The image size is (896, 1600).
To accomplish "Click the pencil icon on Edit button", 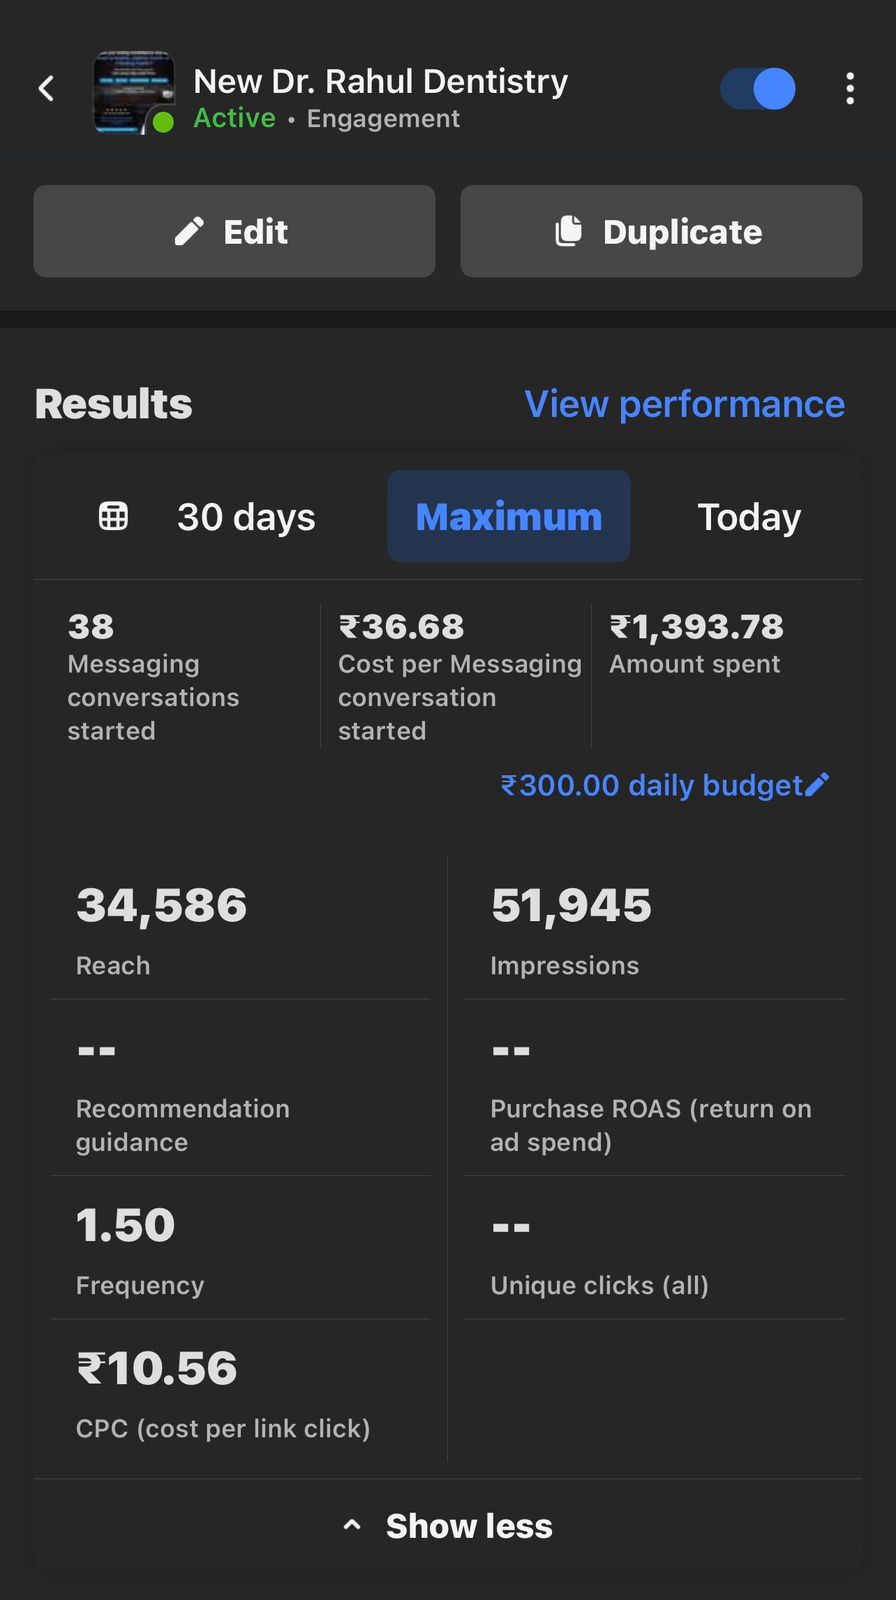I will coord(189,231).
